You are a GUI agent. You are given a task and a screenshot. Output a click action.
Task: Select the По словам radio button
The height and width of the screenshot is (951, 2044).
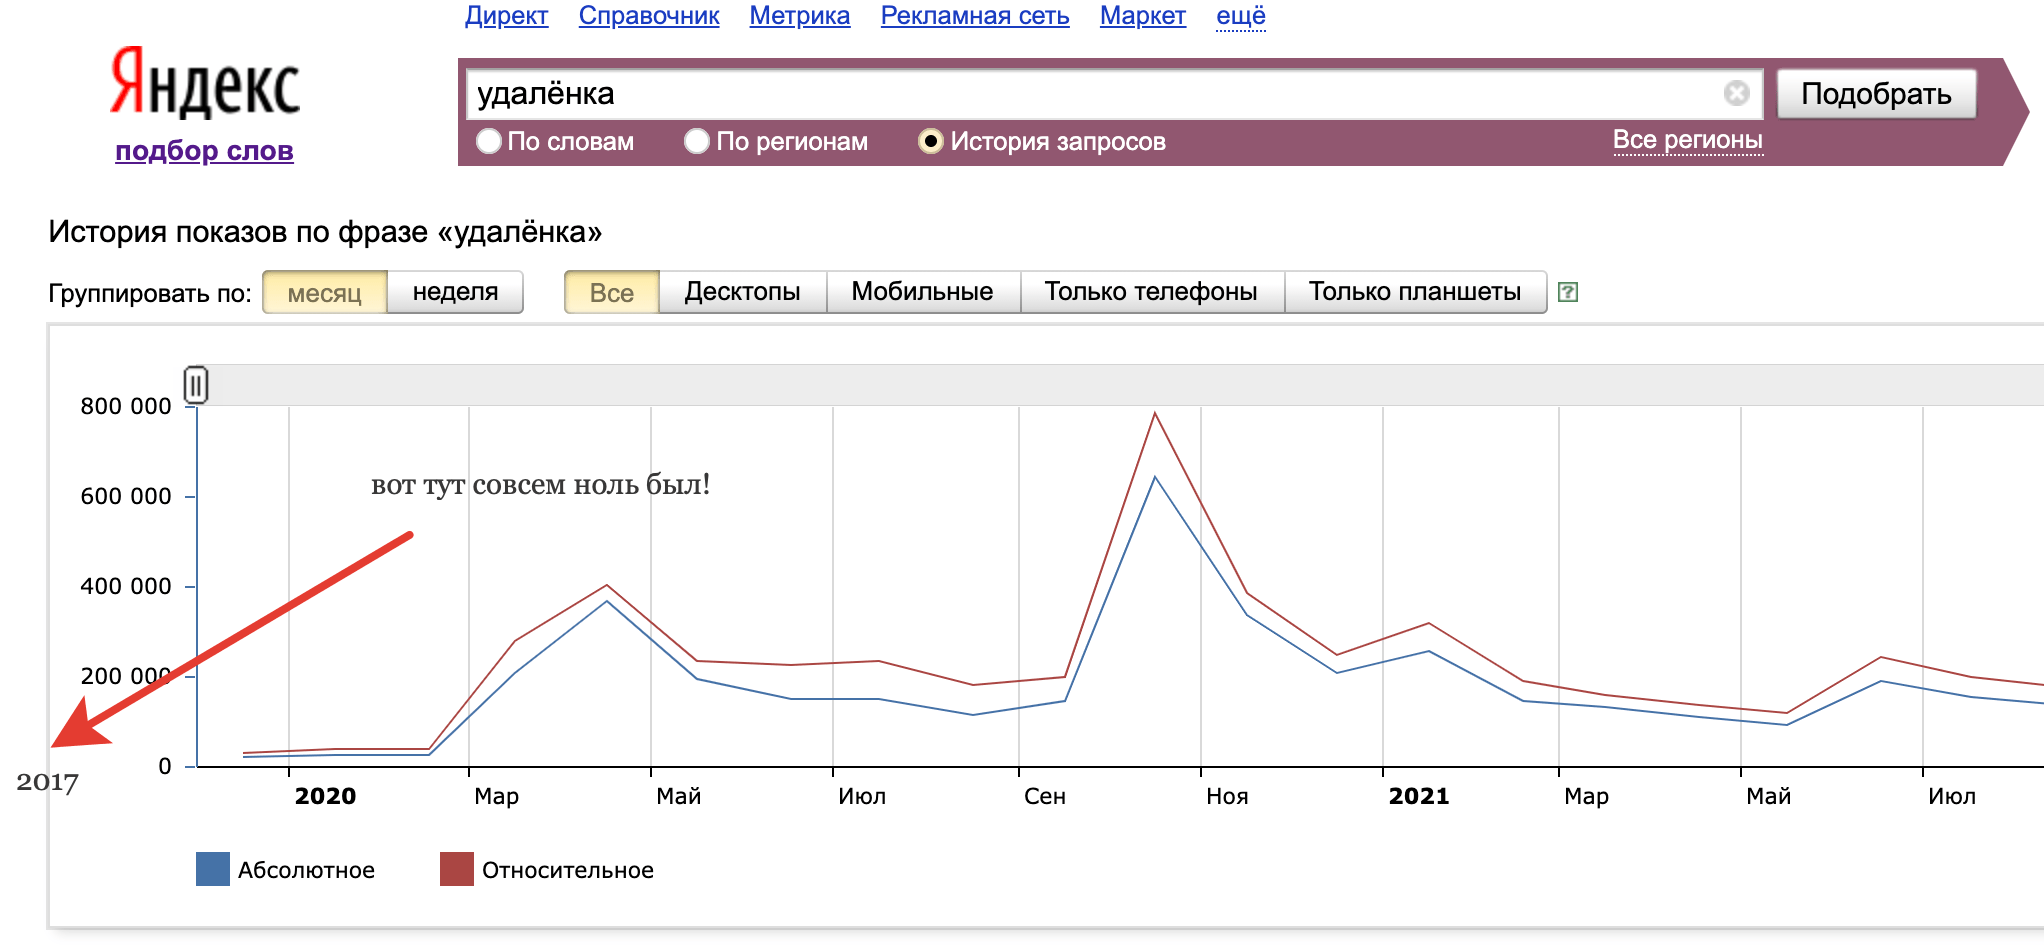(x=489, y=141)
